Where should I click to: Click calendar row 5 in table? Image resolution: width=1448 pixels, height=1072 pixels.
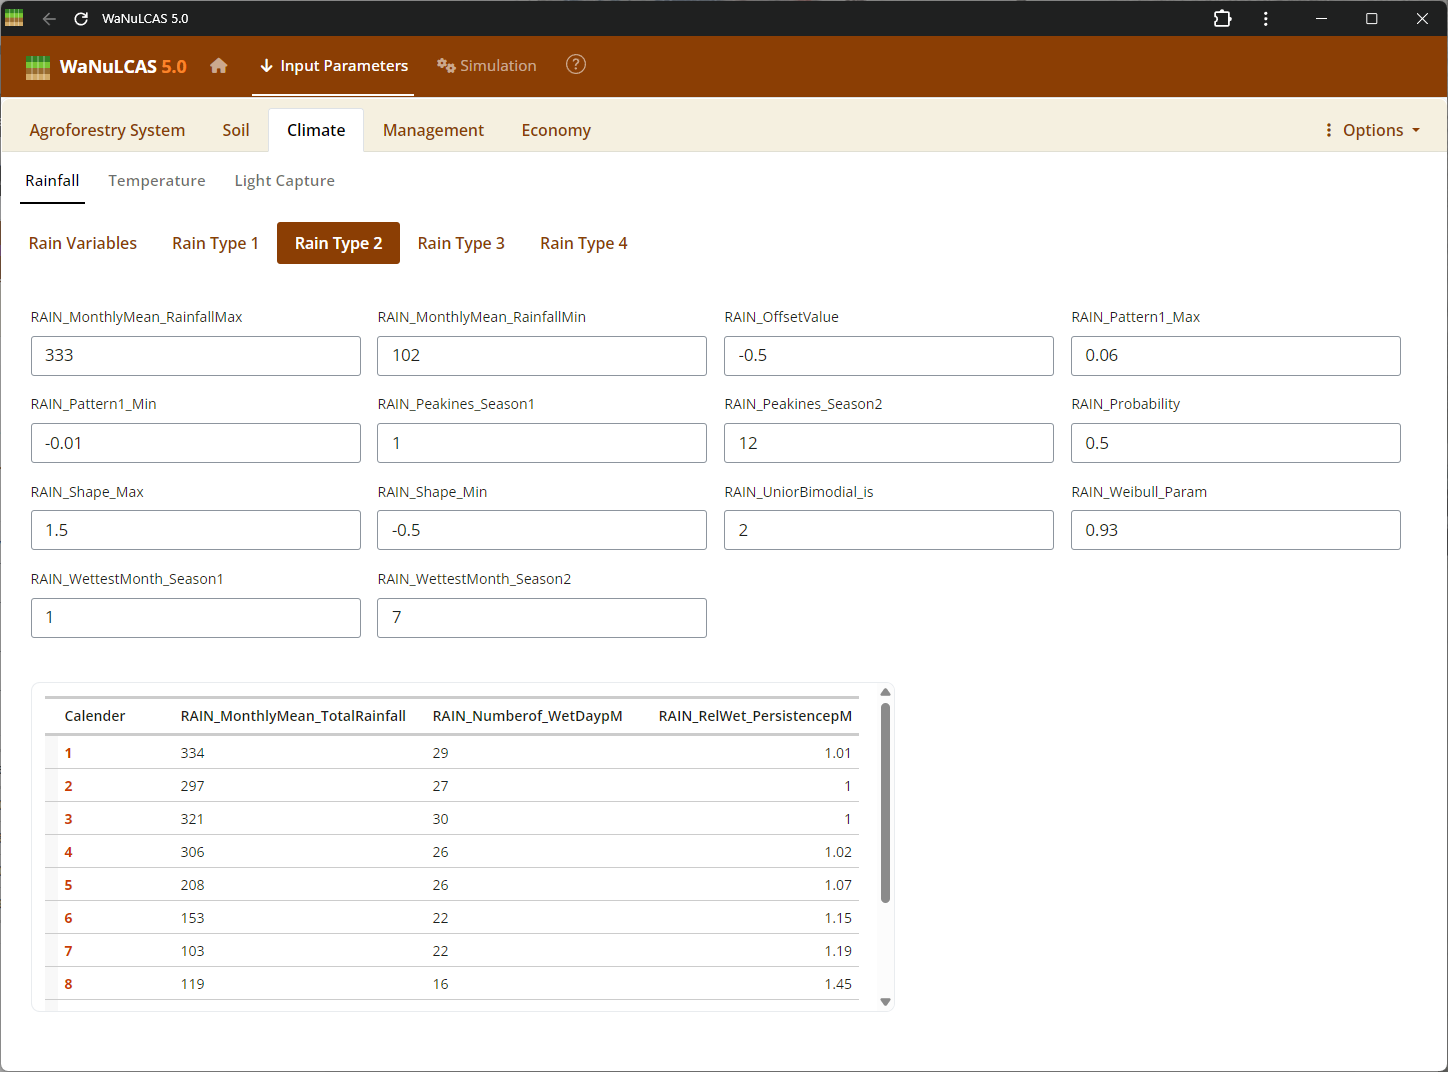tap(69, 885)
